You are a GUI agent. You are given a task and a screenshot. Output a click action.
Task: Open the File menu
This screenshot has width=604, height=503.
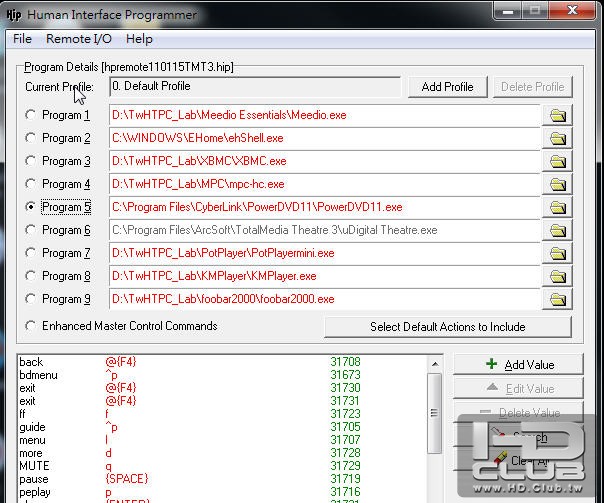(x=22, y=39)
